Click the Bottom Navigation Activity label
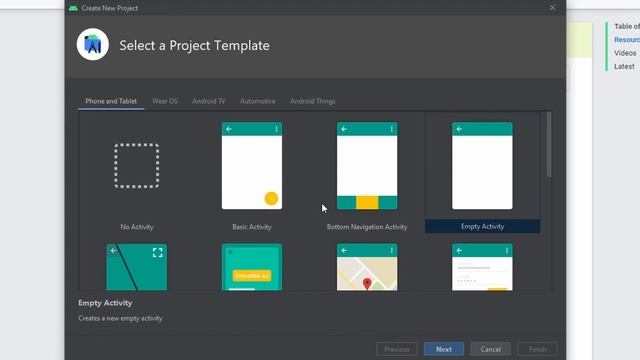This screenshot has height=360, width=640. [367, 227]
